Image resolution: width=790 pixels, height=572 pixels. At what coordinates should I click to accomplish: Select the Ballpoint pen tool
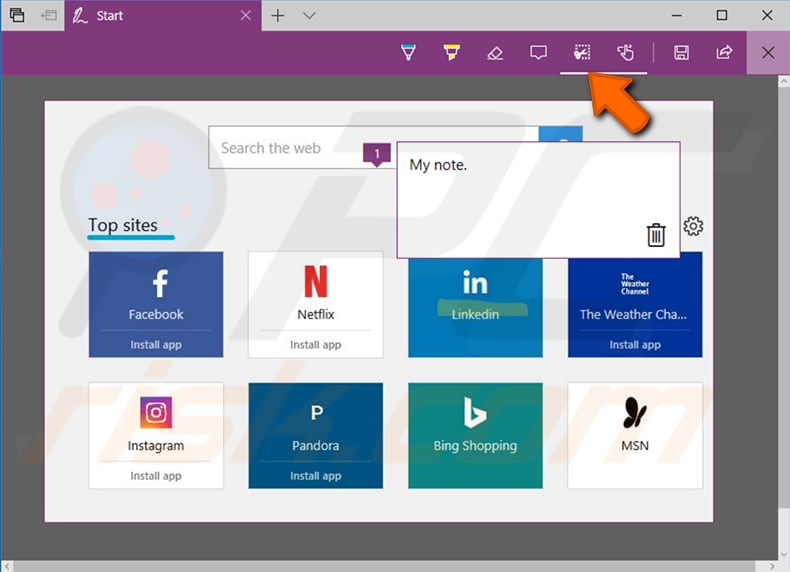coord(408,52)
